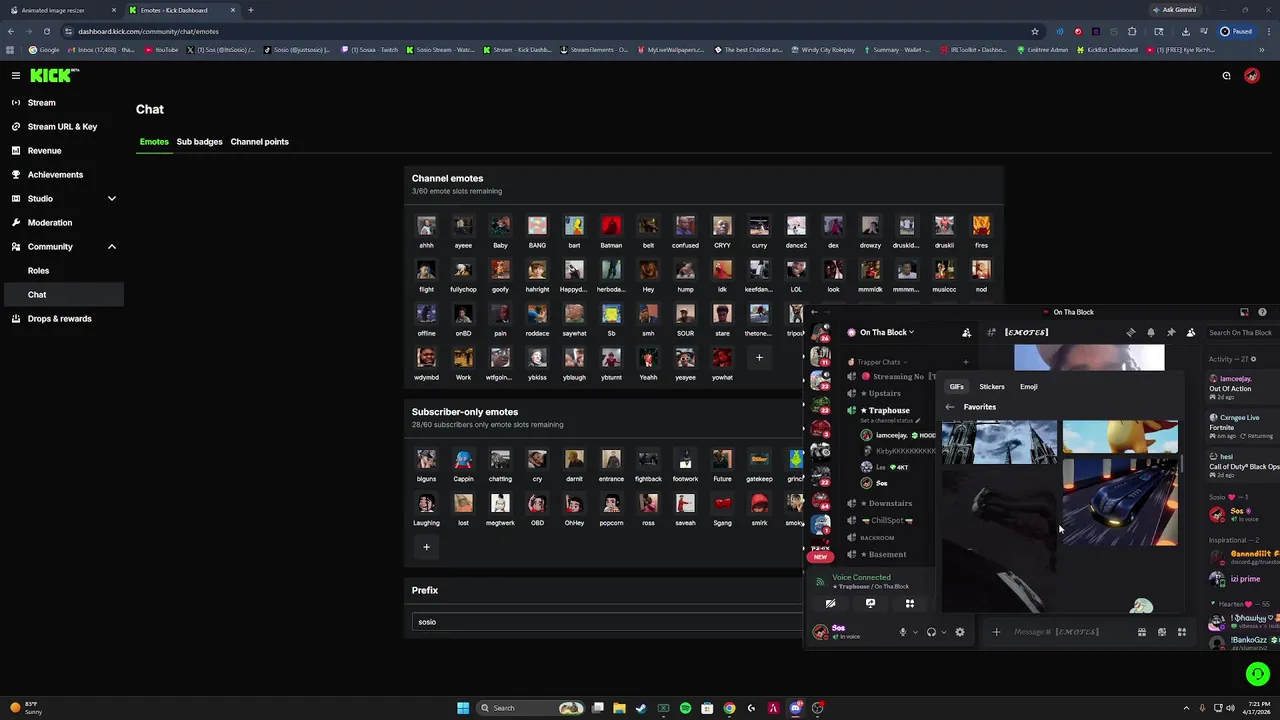Viewport: 1280px width, 720px height.
Task: Open the green help chat bubble
Action: 1257,674
